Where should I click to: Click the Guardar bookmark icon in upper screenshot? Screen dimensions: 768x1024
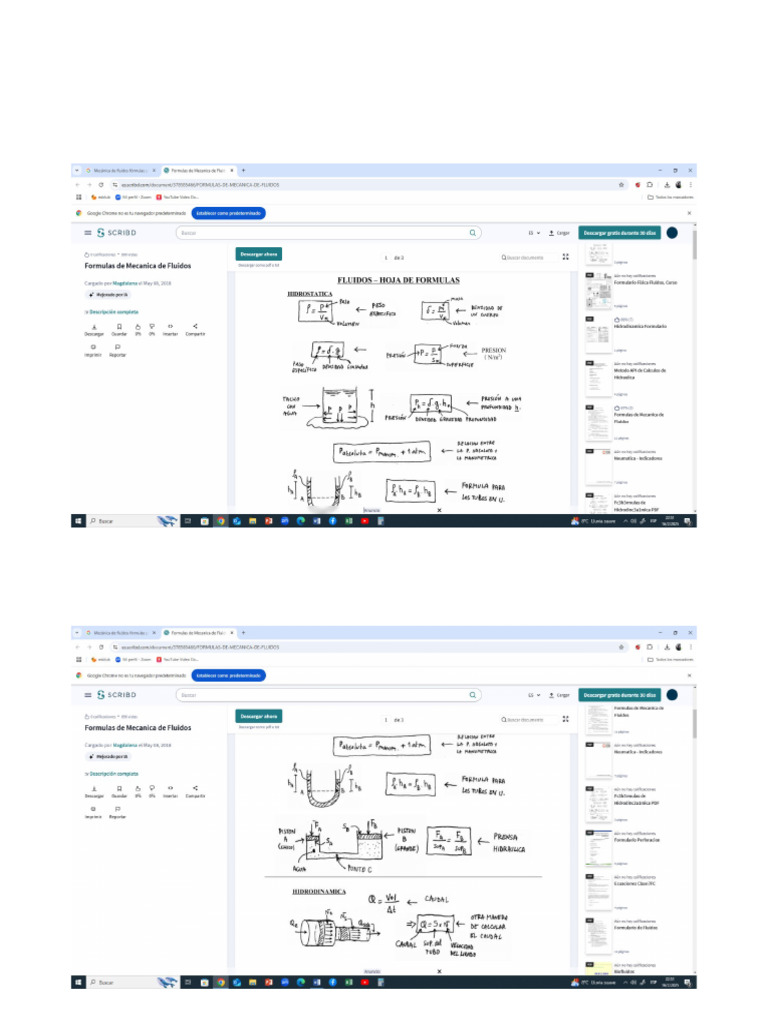(x=119, y=327)
